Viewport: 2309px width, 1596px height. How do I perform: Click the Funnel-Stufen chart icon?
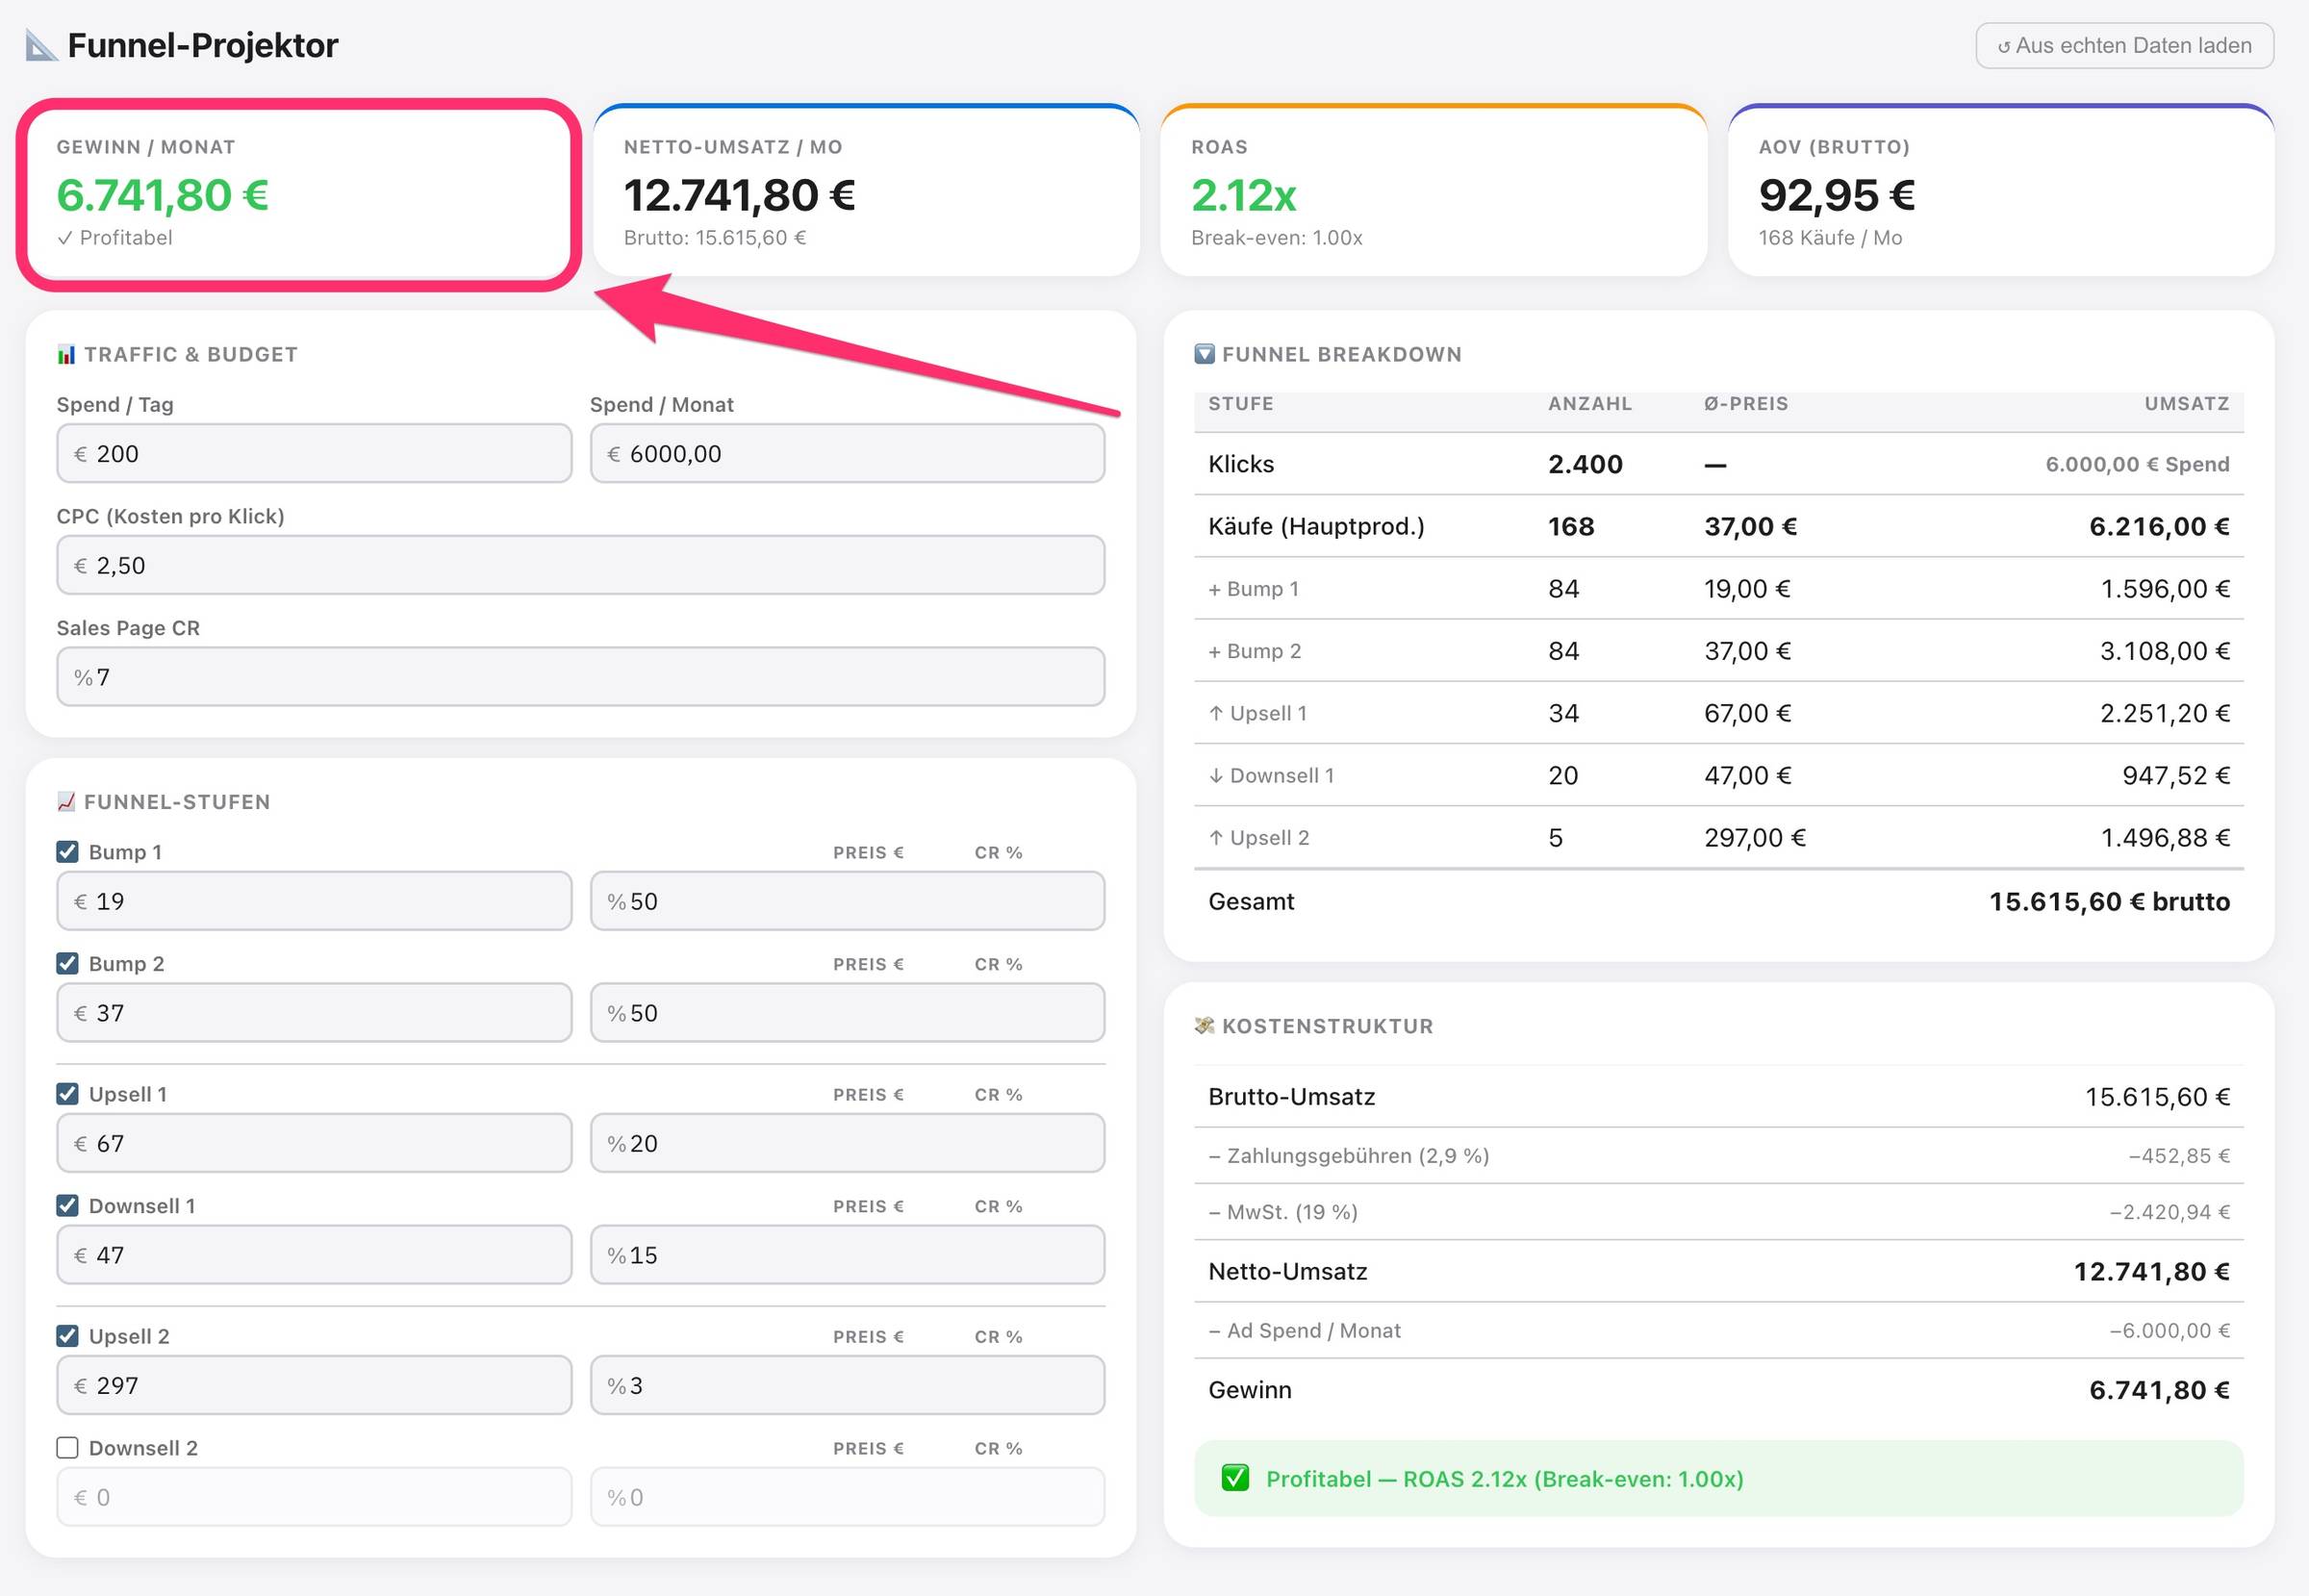tap(66, 802)
